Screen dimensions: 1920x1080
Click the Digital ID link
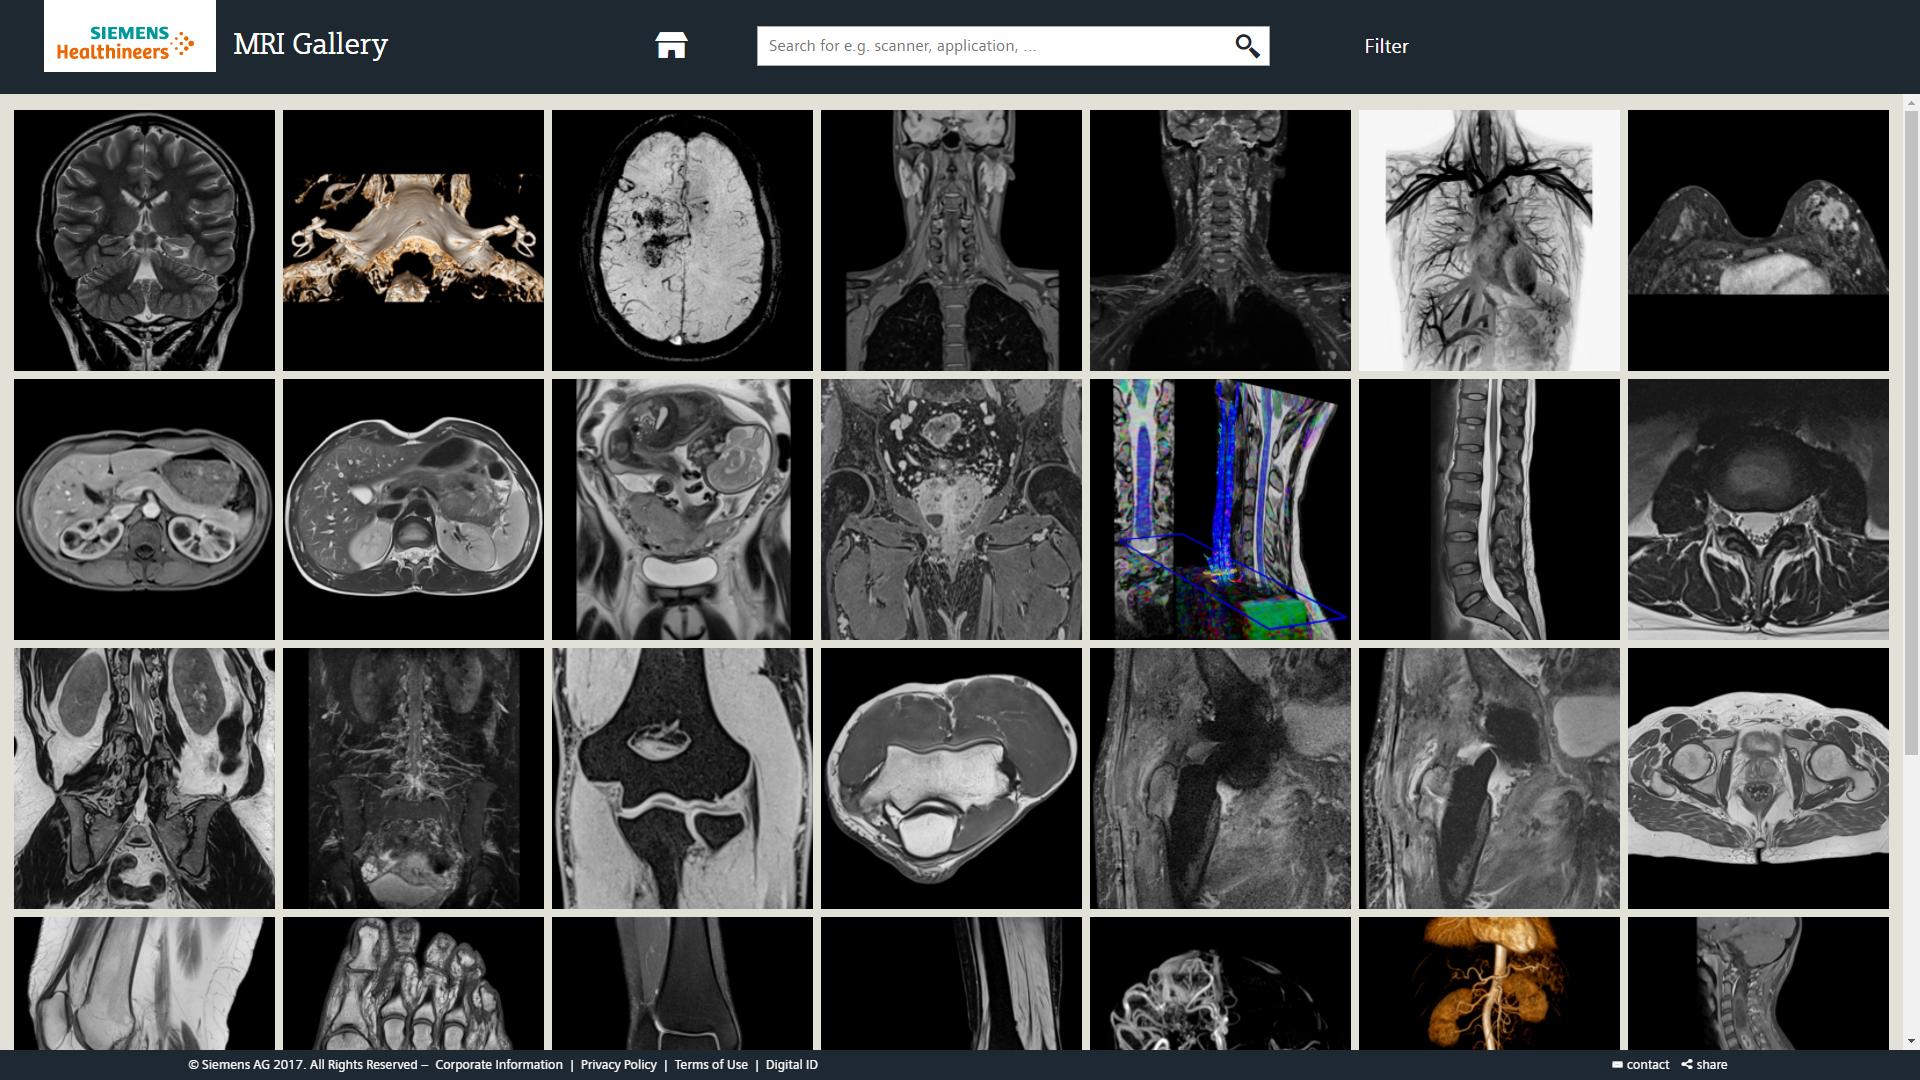coord(791,1064)
